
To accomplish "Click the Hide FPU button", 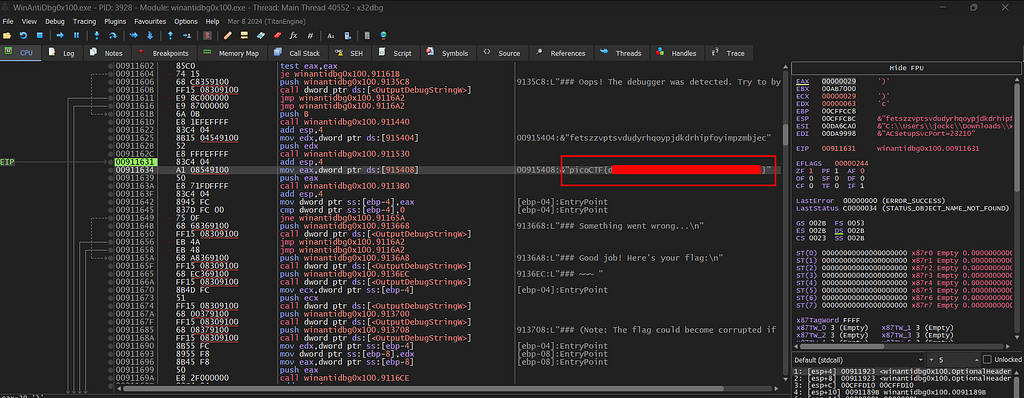I will coord(907,69).
